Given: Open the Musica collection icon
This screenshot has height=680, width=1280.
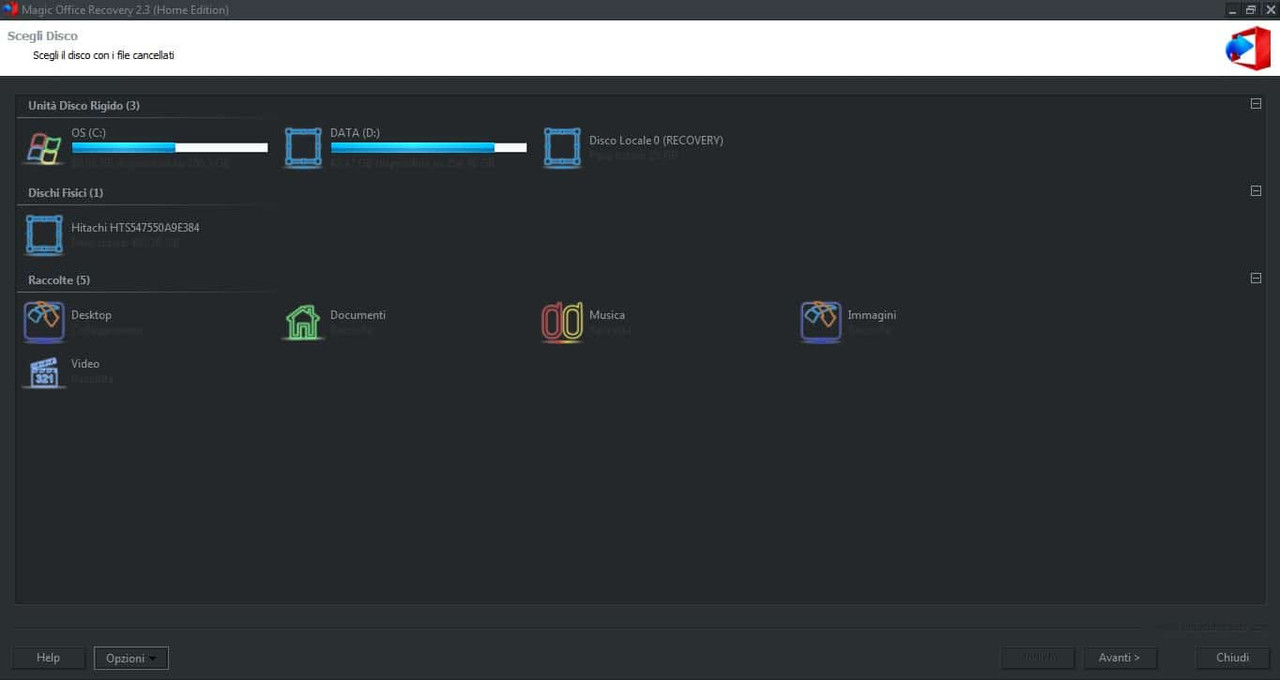Looking at the screenshot, I should coord(562,322).
